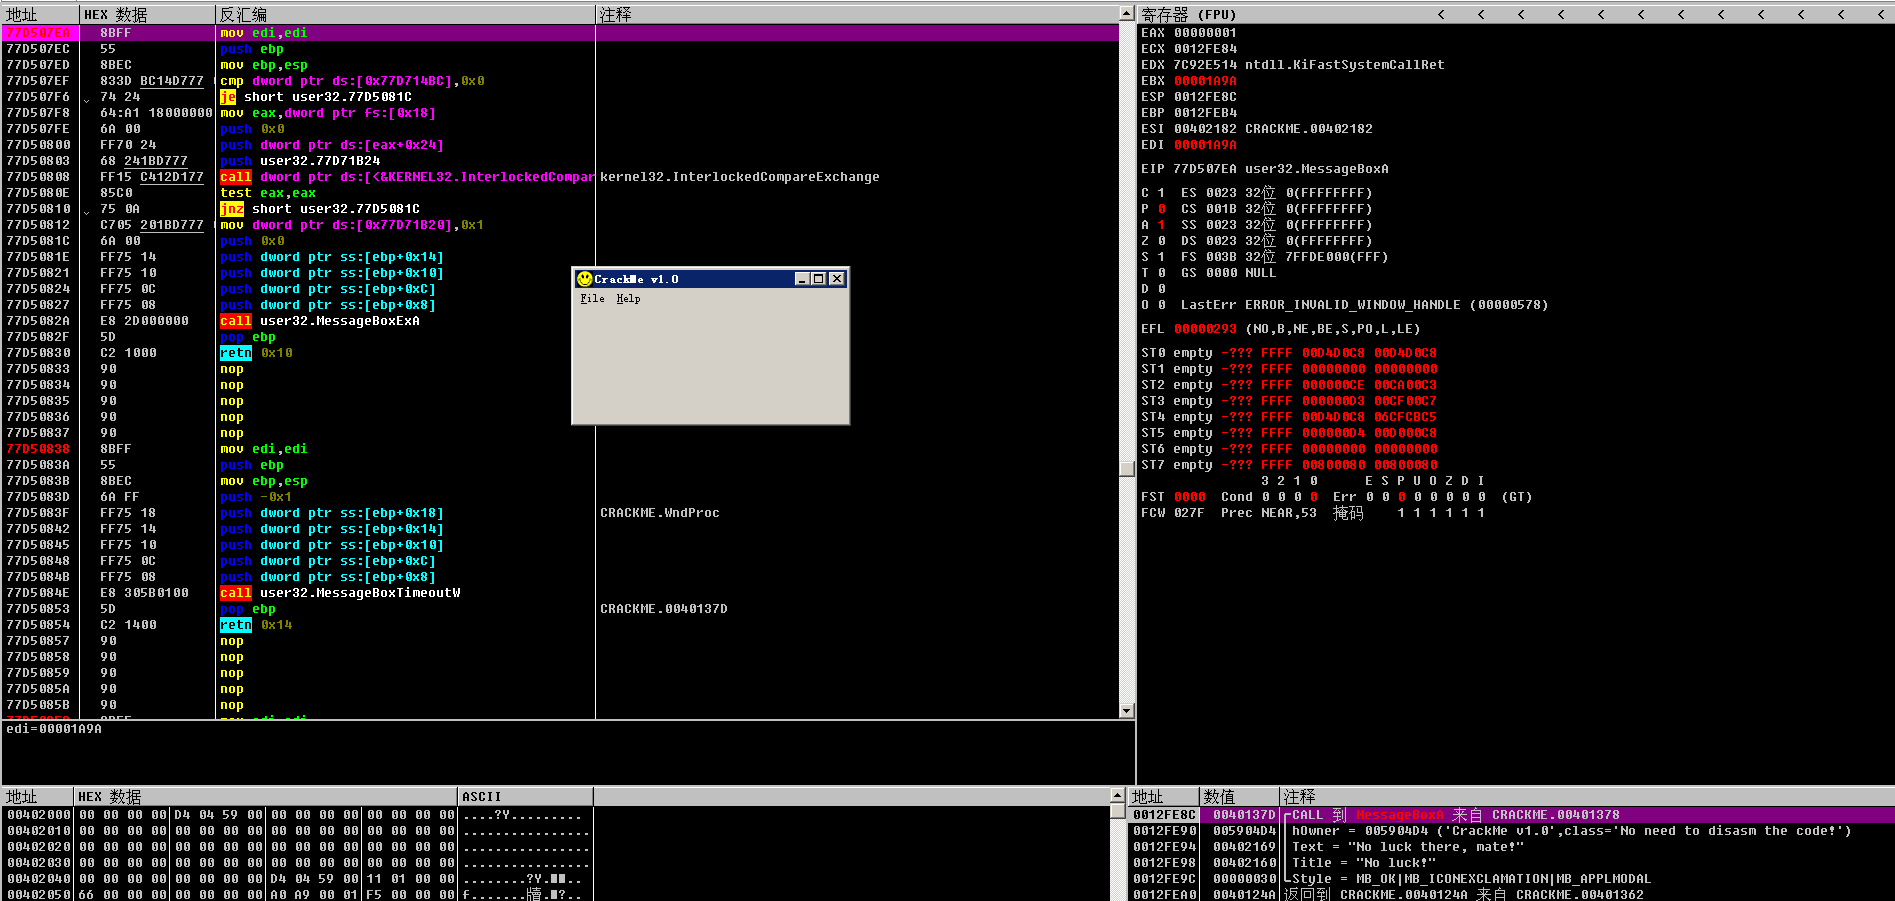This screenshot has height=901, width=1895.
Task: Click the 地址 header in dump pane
Action: point(38,797)
